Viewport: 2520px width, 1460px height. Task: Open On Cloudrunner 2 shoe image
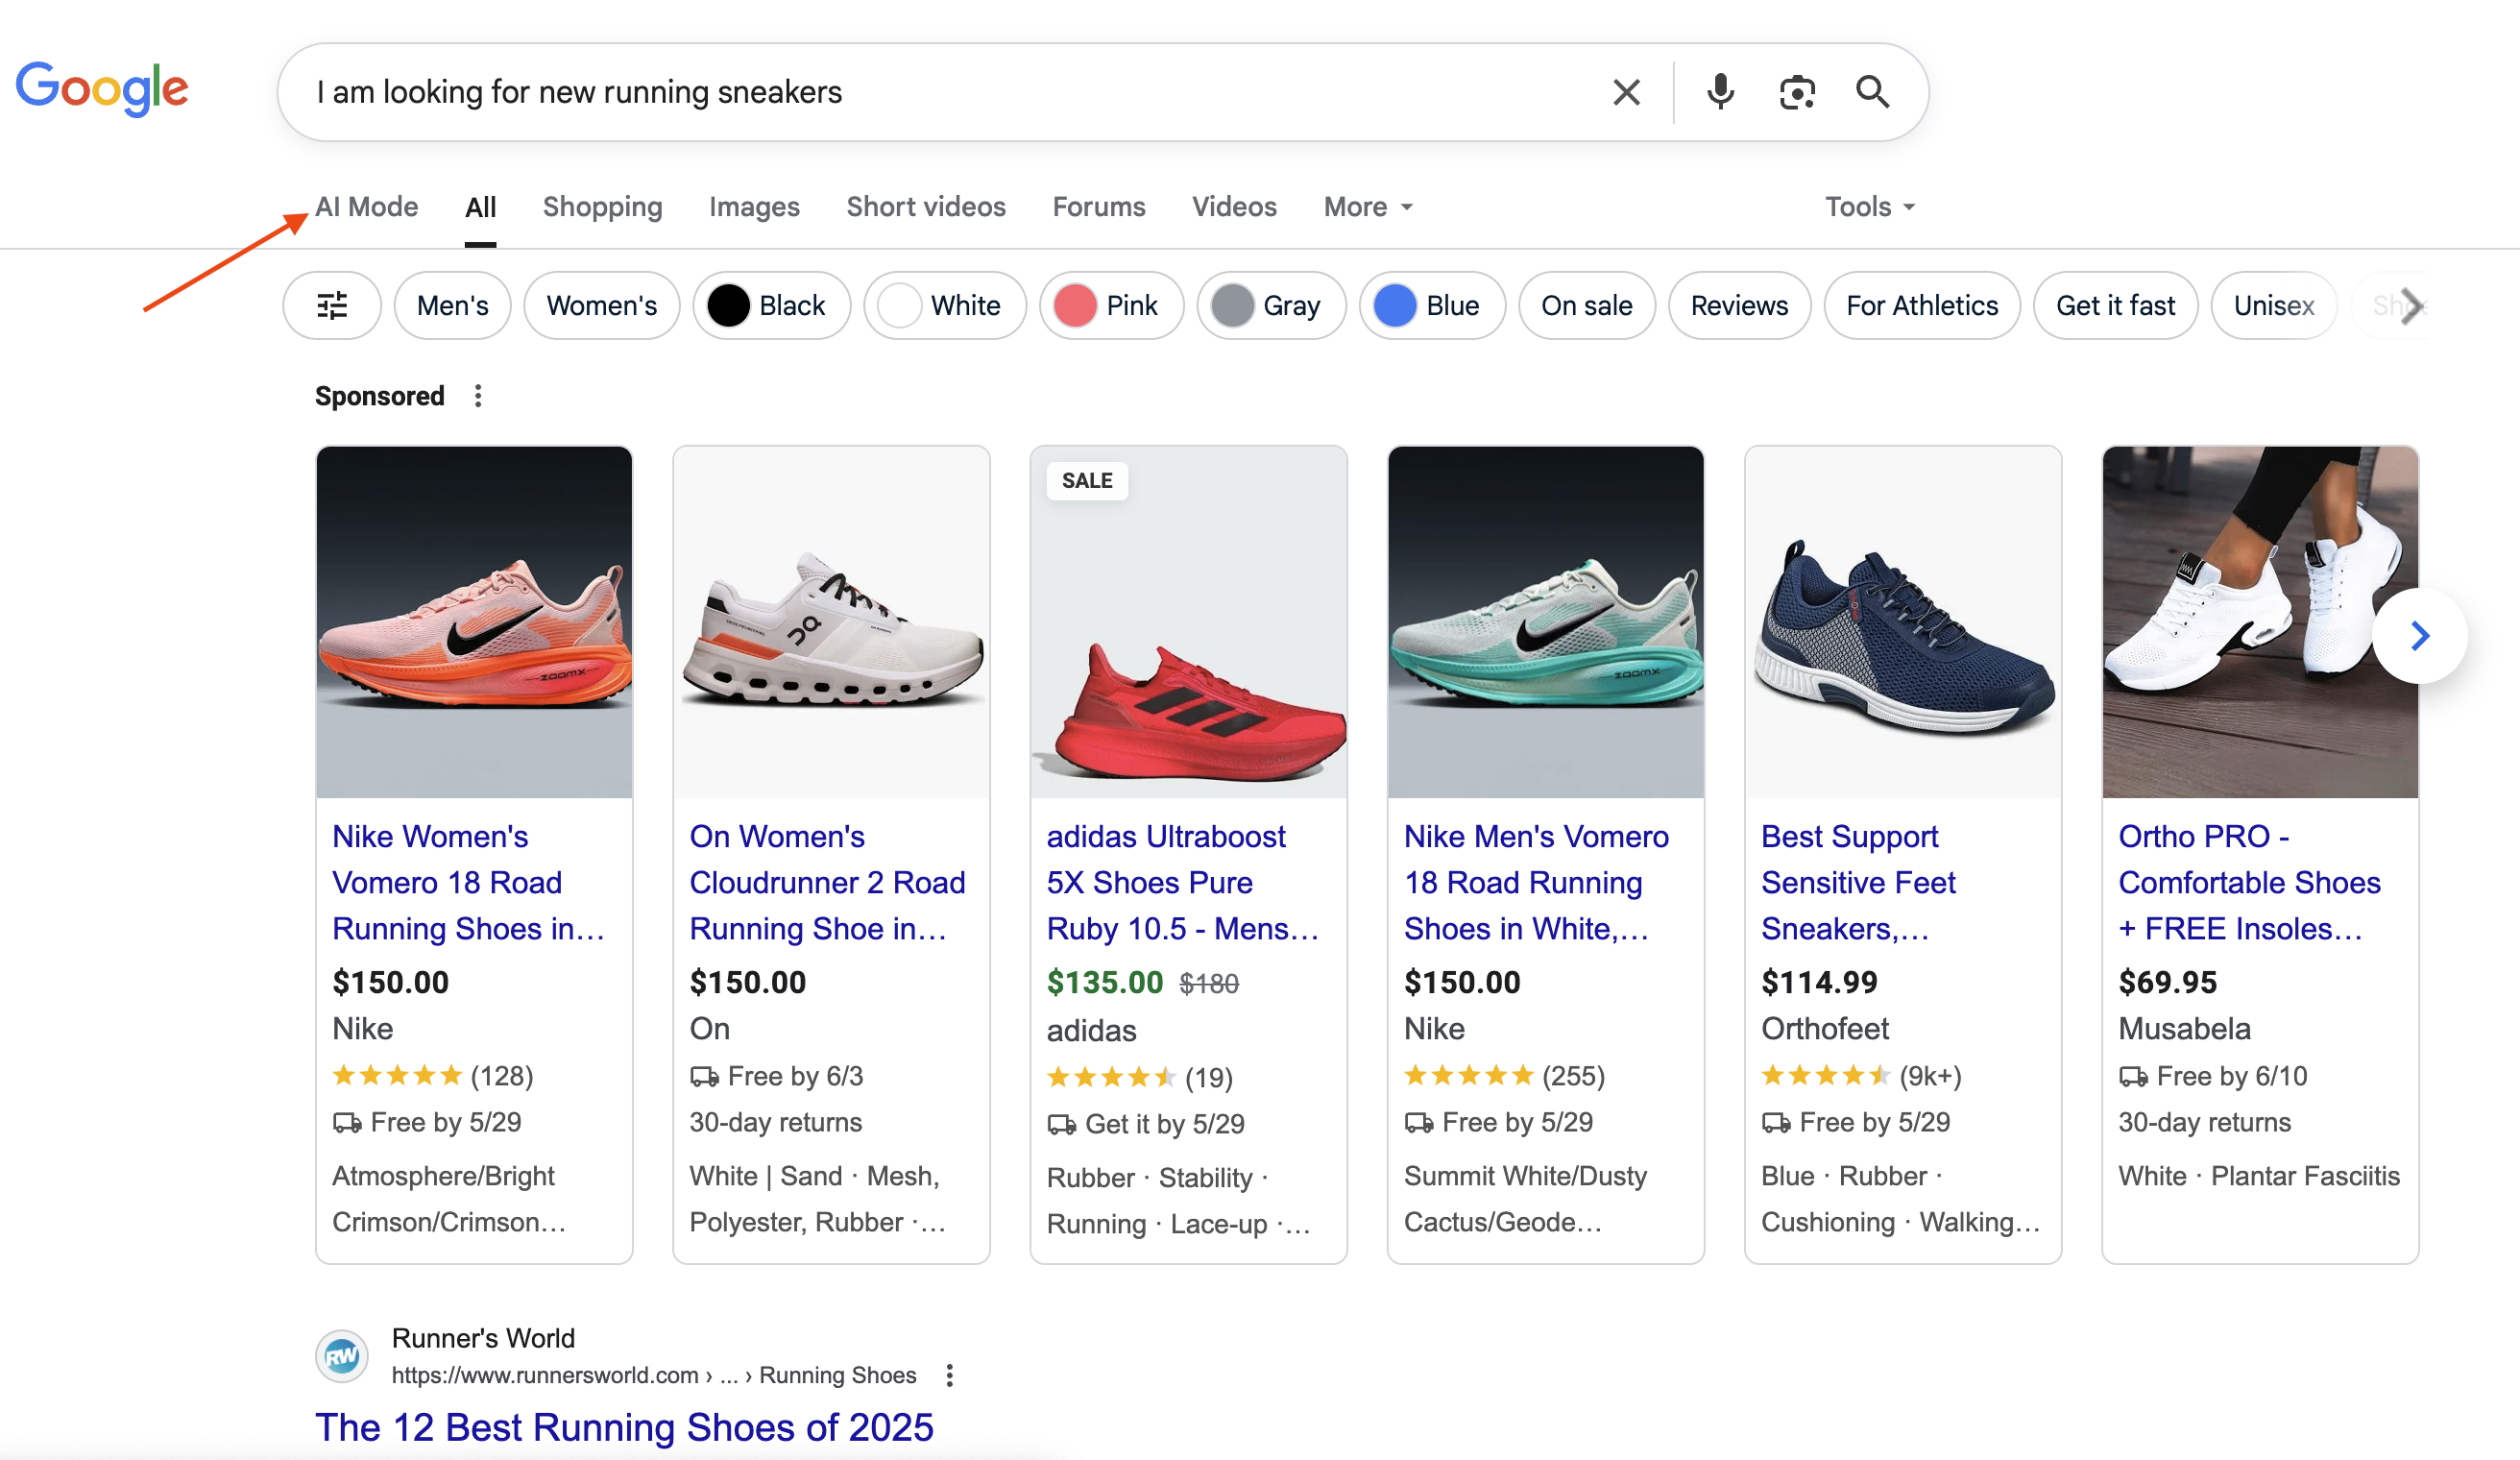point(831,622)
